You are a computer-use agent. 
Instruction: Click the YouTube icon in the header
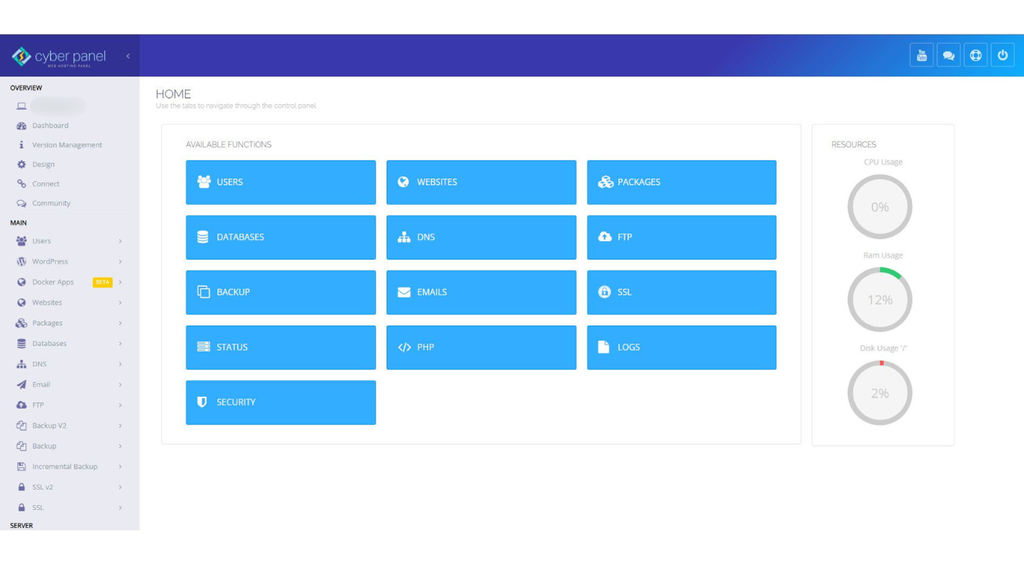(921, 56)
